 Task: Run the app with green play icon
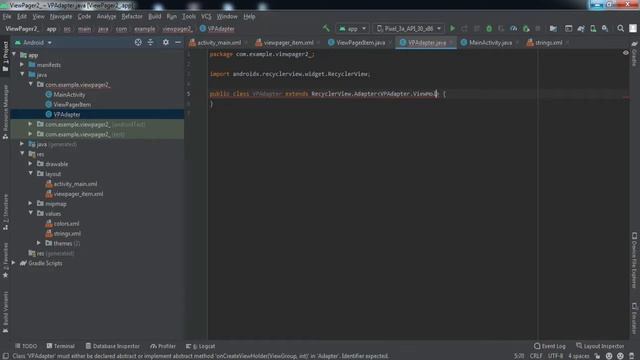[452, 29]
